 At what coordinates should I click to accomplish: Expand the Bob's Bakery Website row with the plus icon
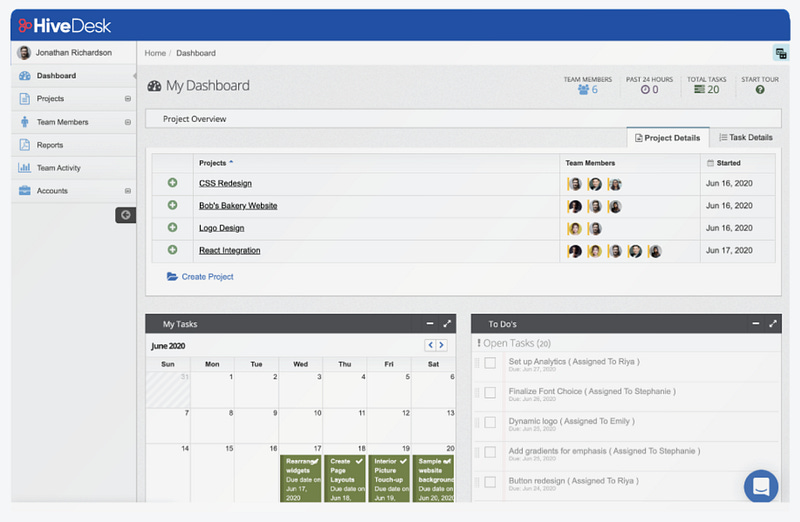172,205
